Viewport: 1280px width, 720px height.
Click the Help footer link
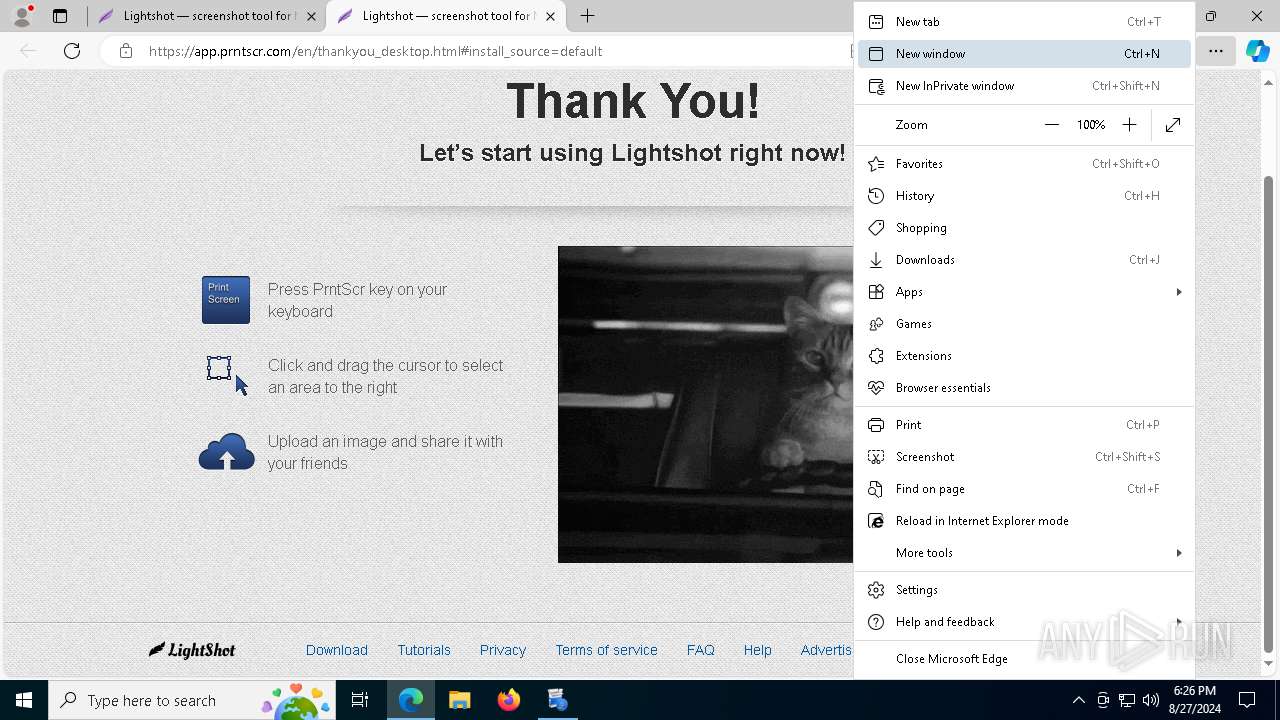click(758, 650)
